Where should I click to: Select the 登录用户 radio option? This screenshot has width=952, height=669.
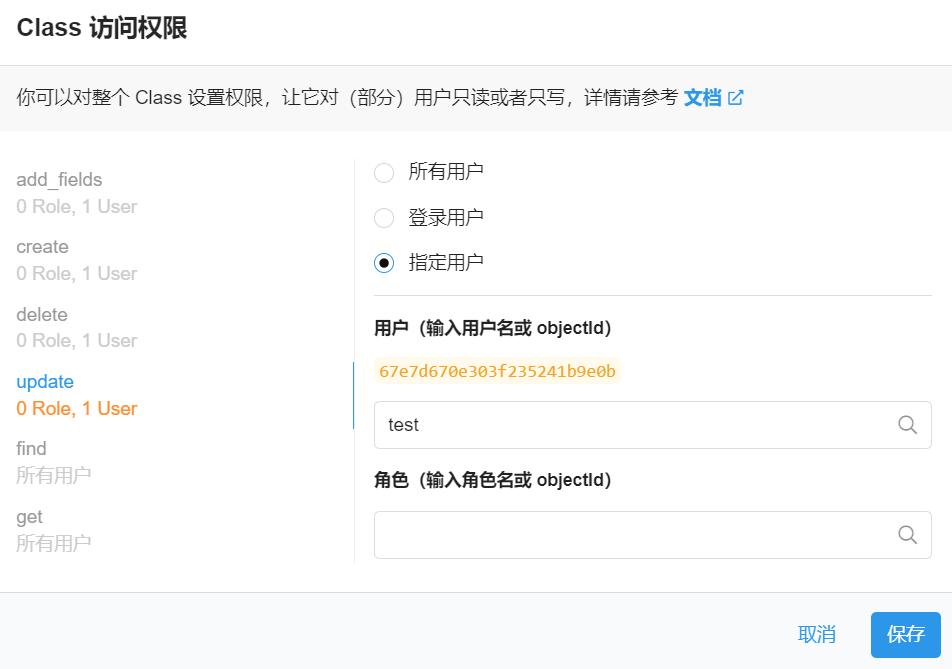pos(384,218)
